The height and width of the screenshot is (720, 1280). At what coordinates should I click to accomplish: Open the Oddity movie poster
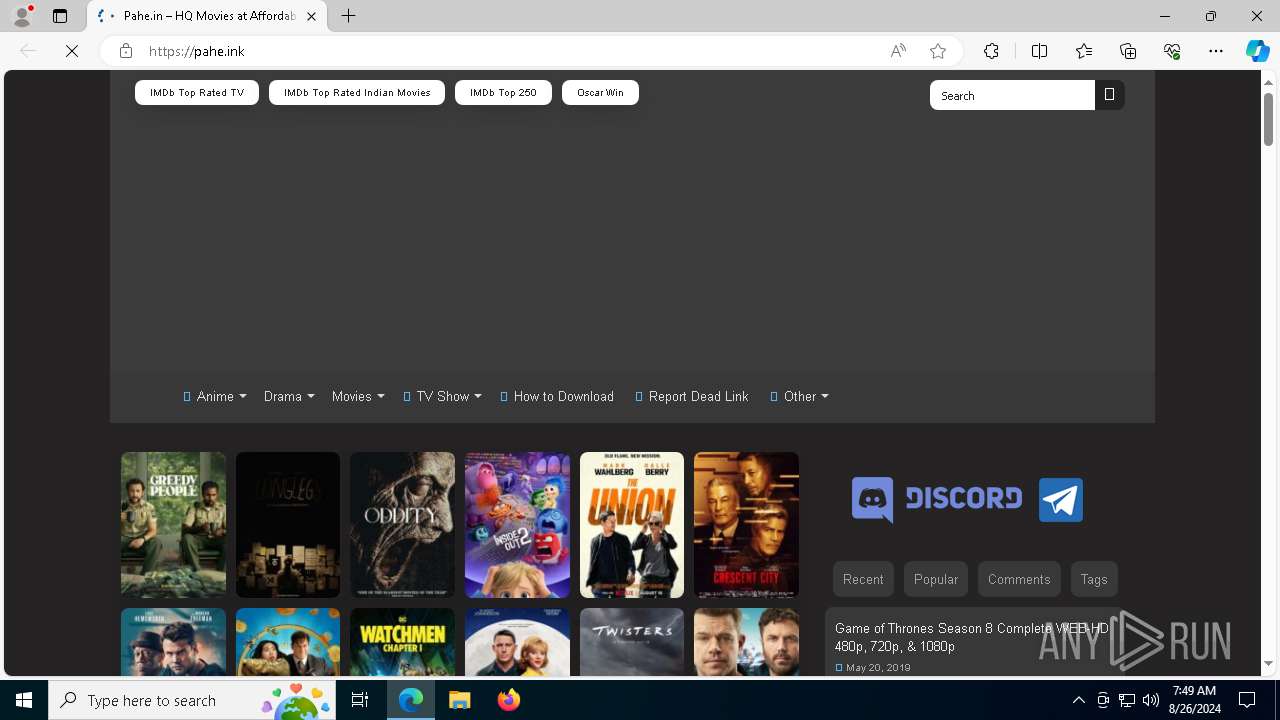(x=402, y=525)
